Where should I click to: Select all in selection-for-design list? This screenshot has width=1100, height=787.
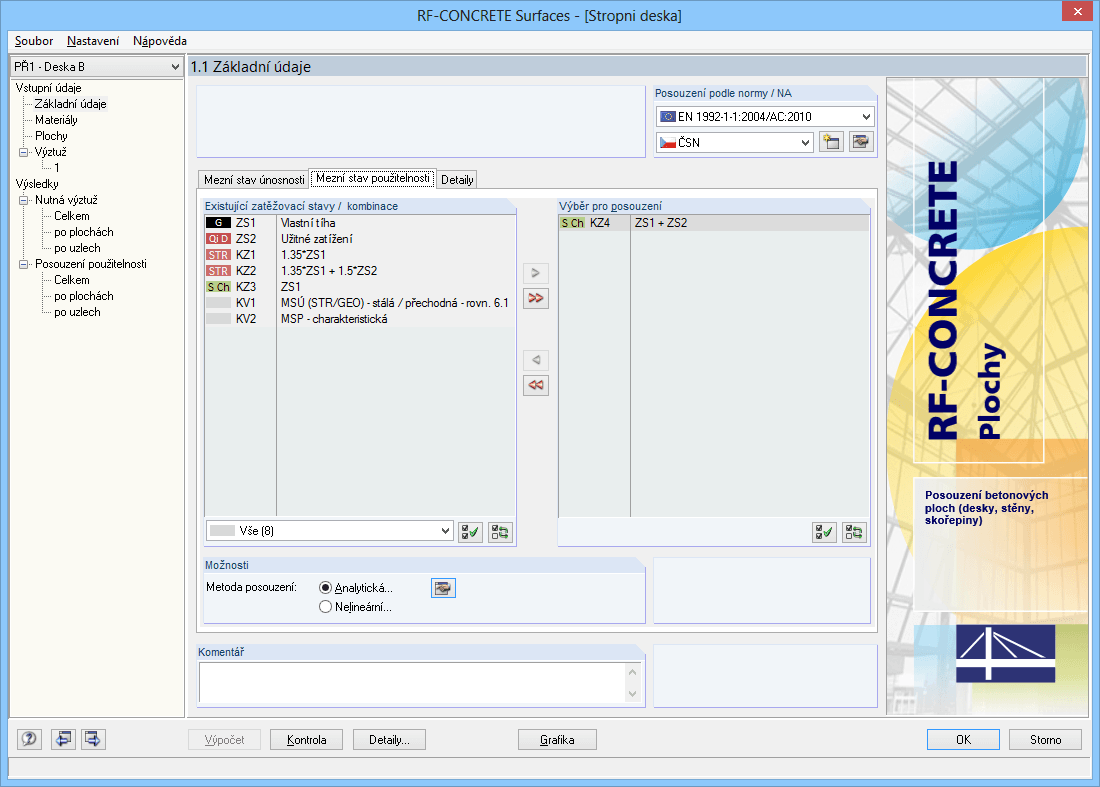point(824,532)
